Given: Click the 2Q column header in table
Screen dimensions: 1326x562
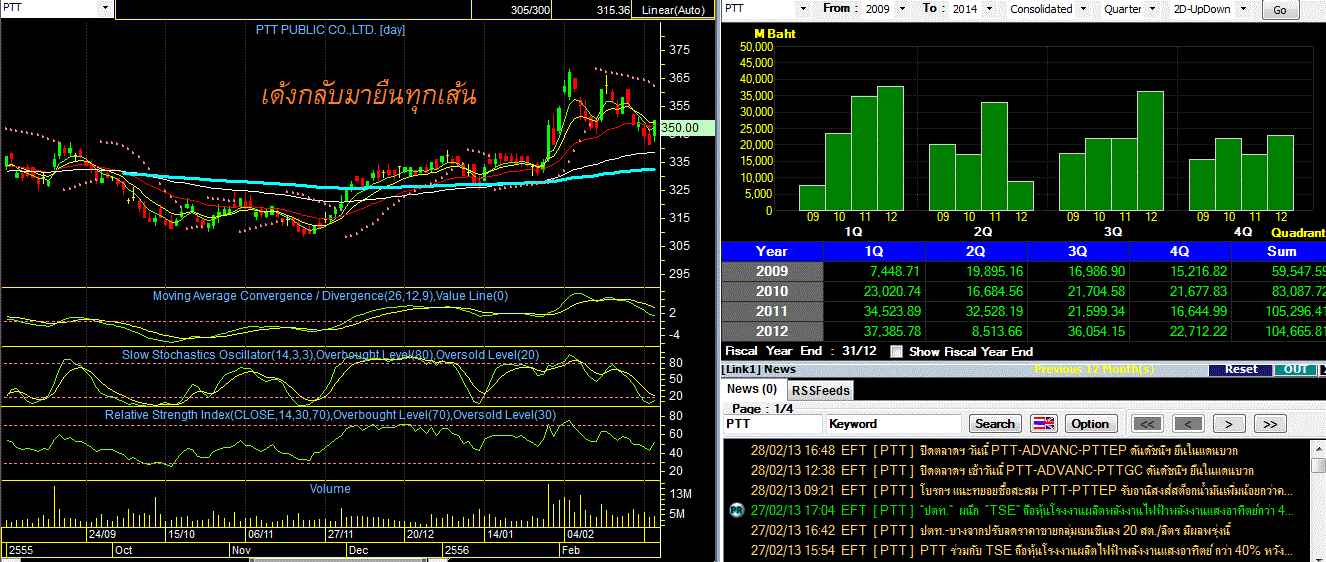Looking at the screenshot, I should pos(977,251).
